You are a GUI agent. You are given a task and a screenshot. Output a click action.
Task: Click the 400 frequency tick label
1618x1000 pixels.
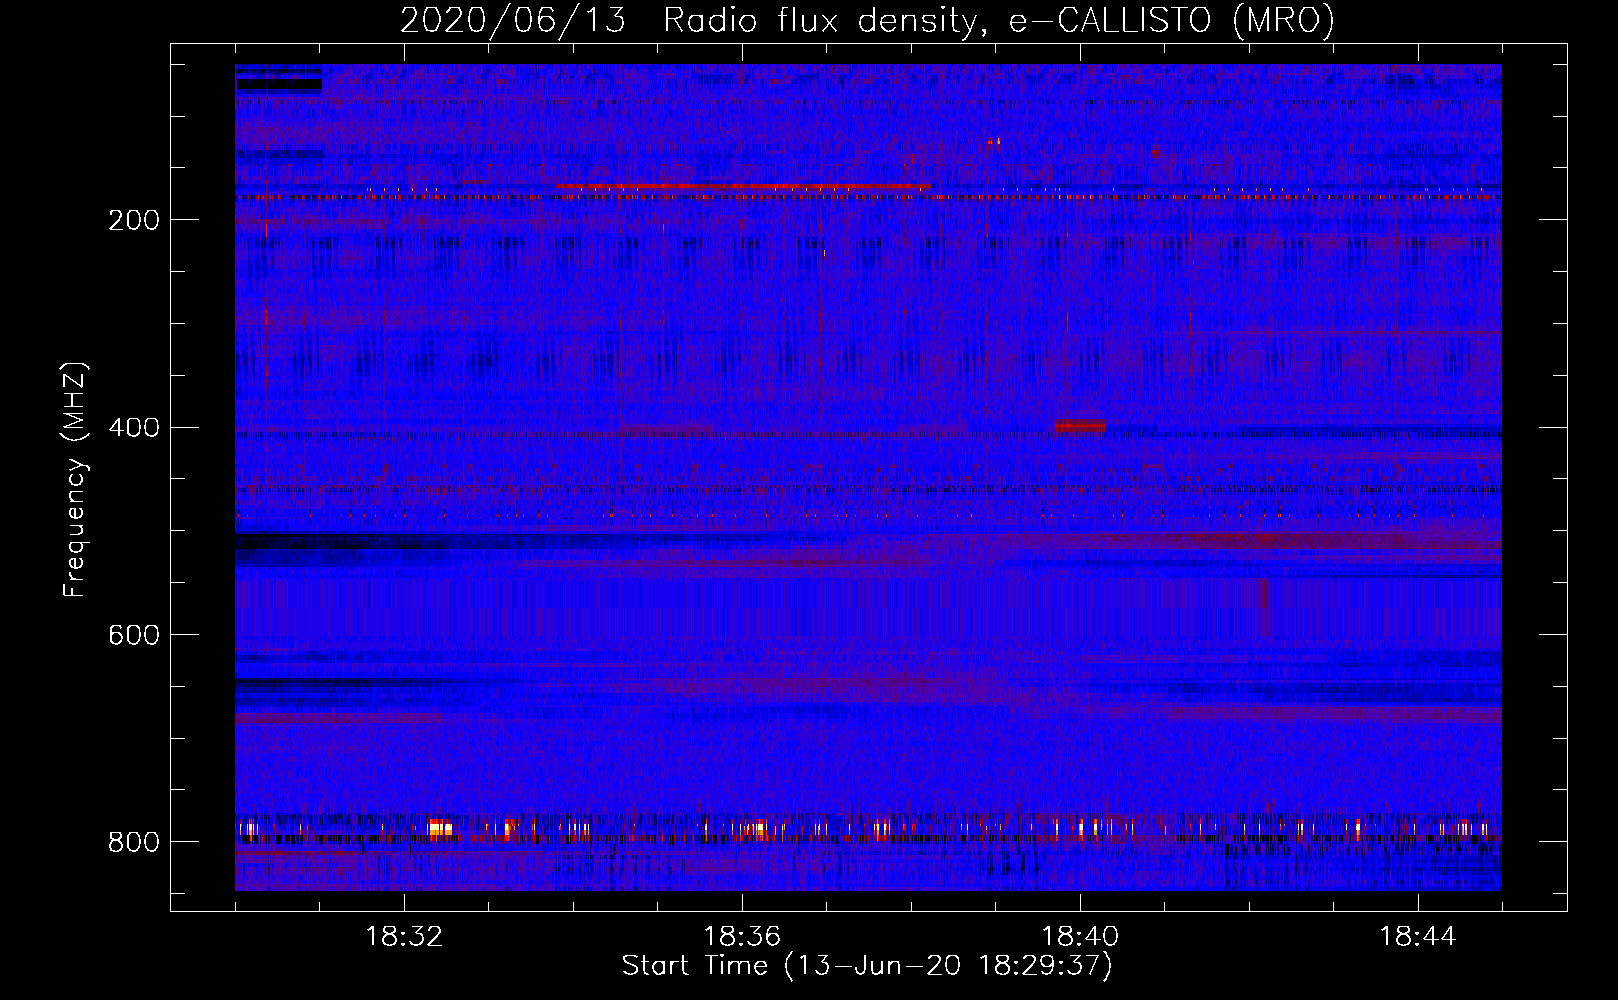coord(134,428)
